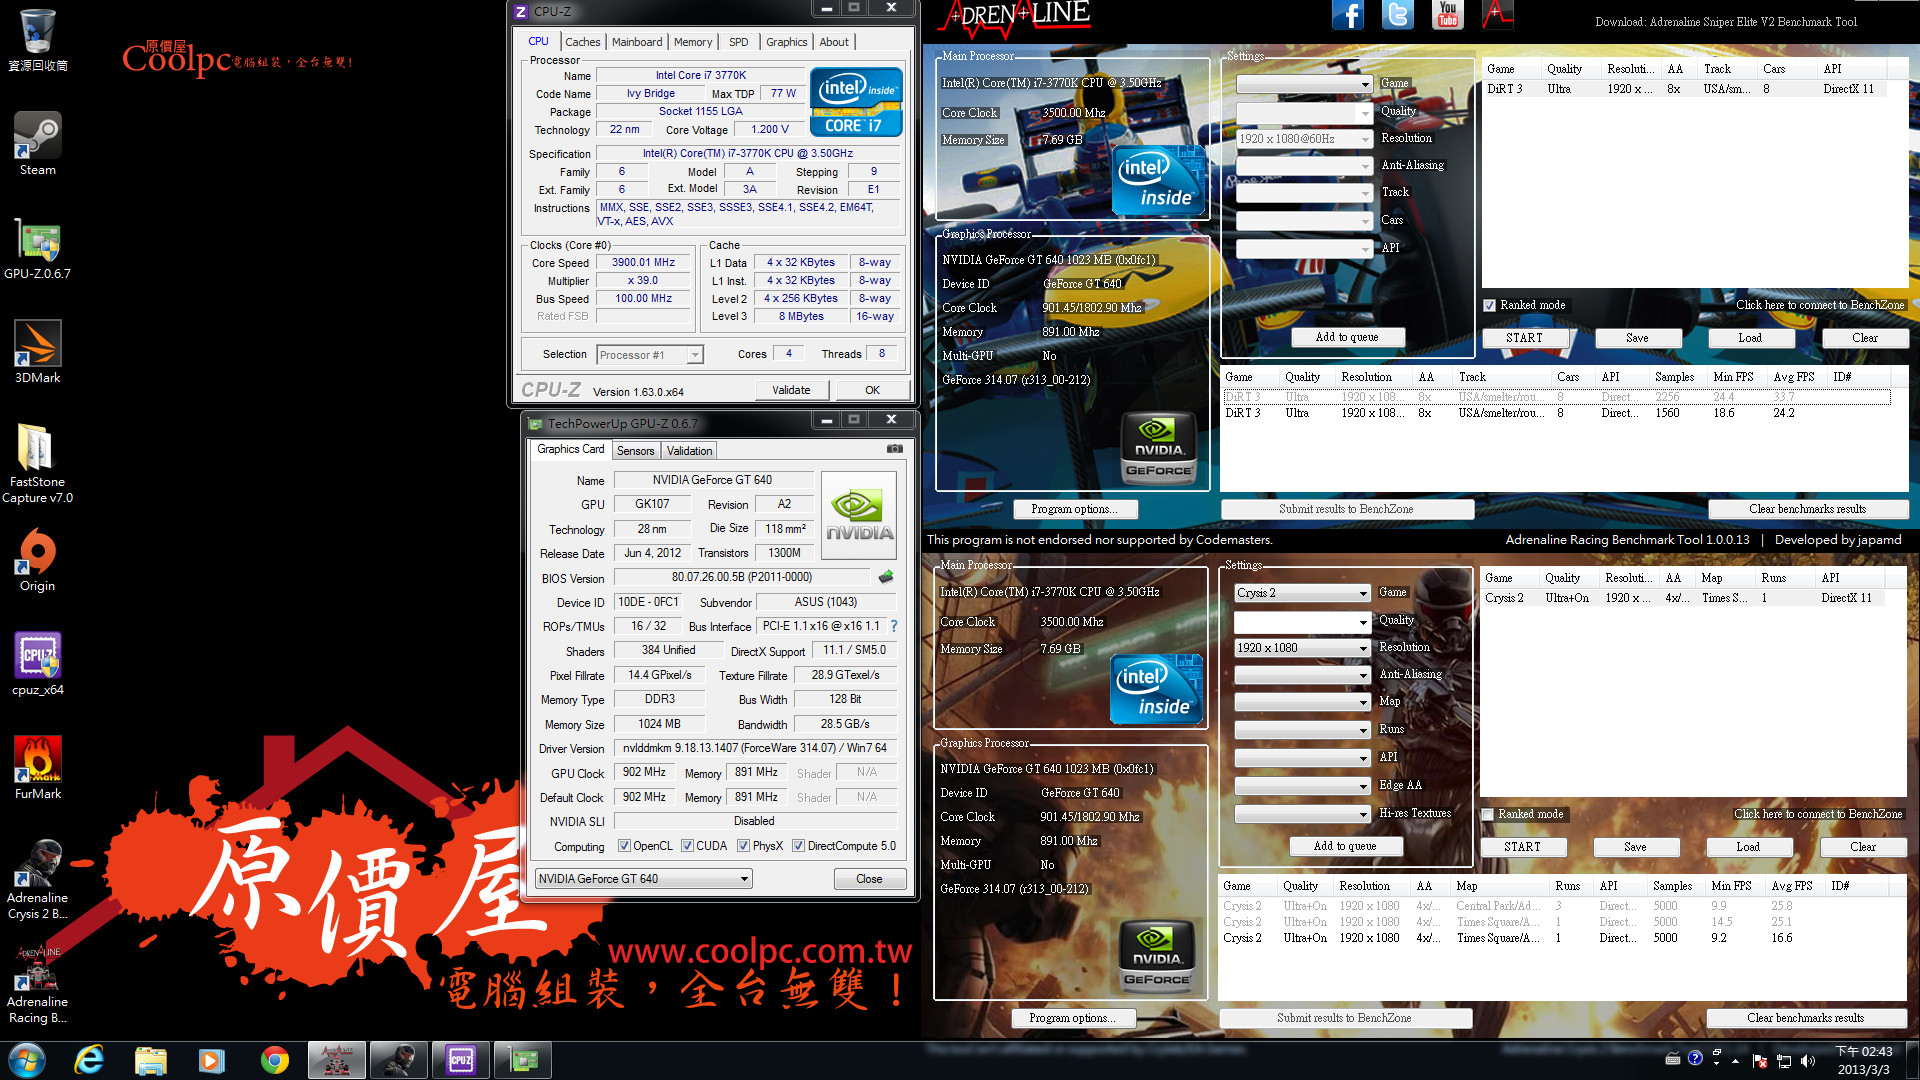Viewport: 1920px width, 1080px height.
Task: Click the Avg FPS column header in racing results
Action: coord(1794,377)
